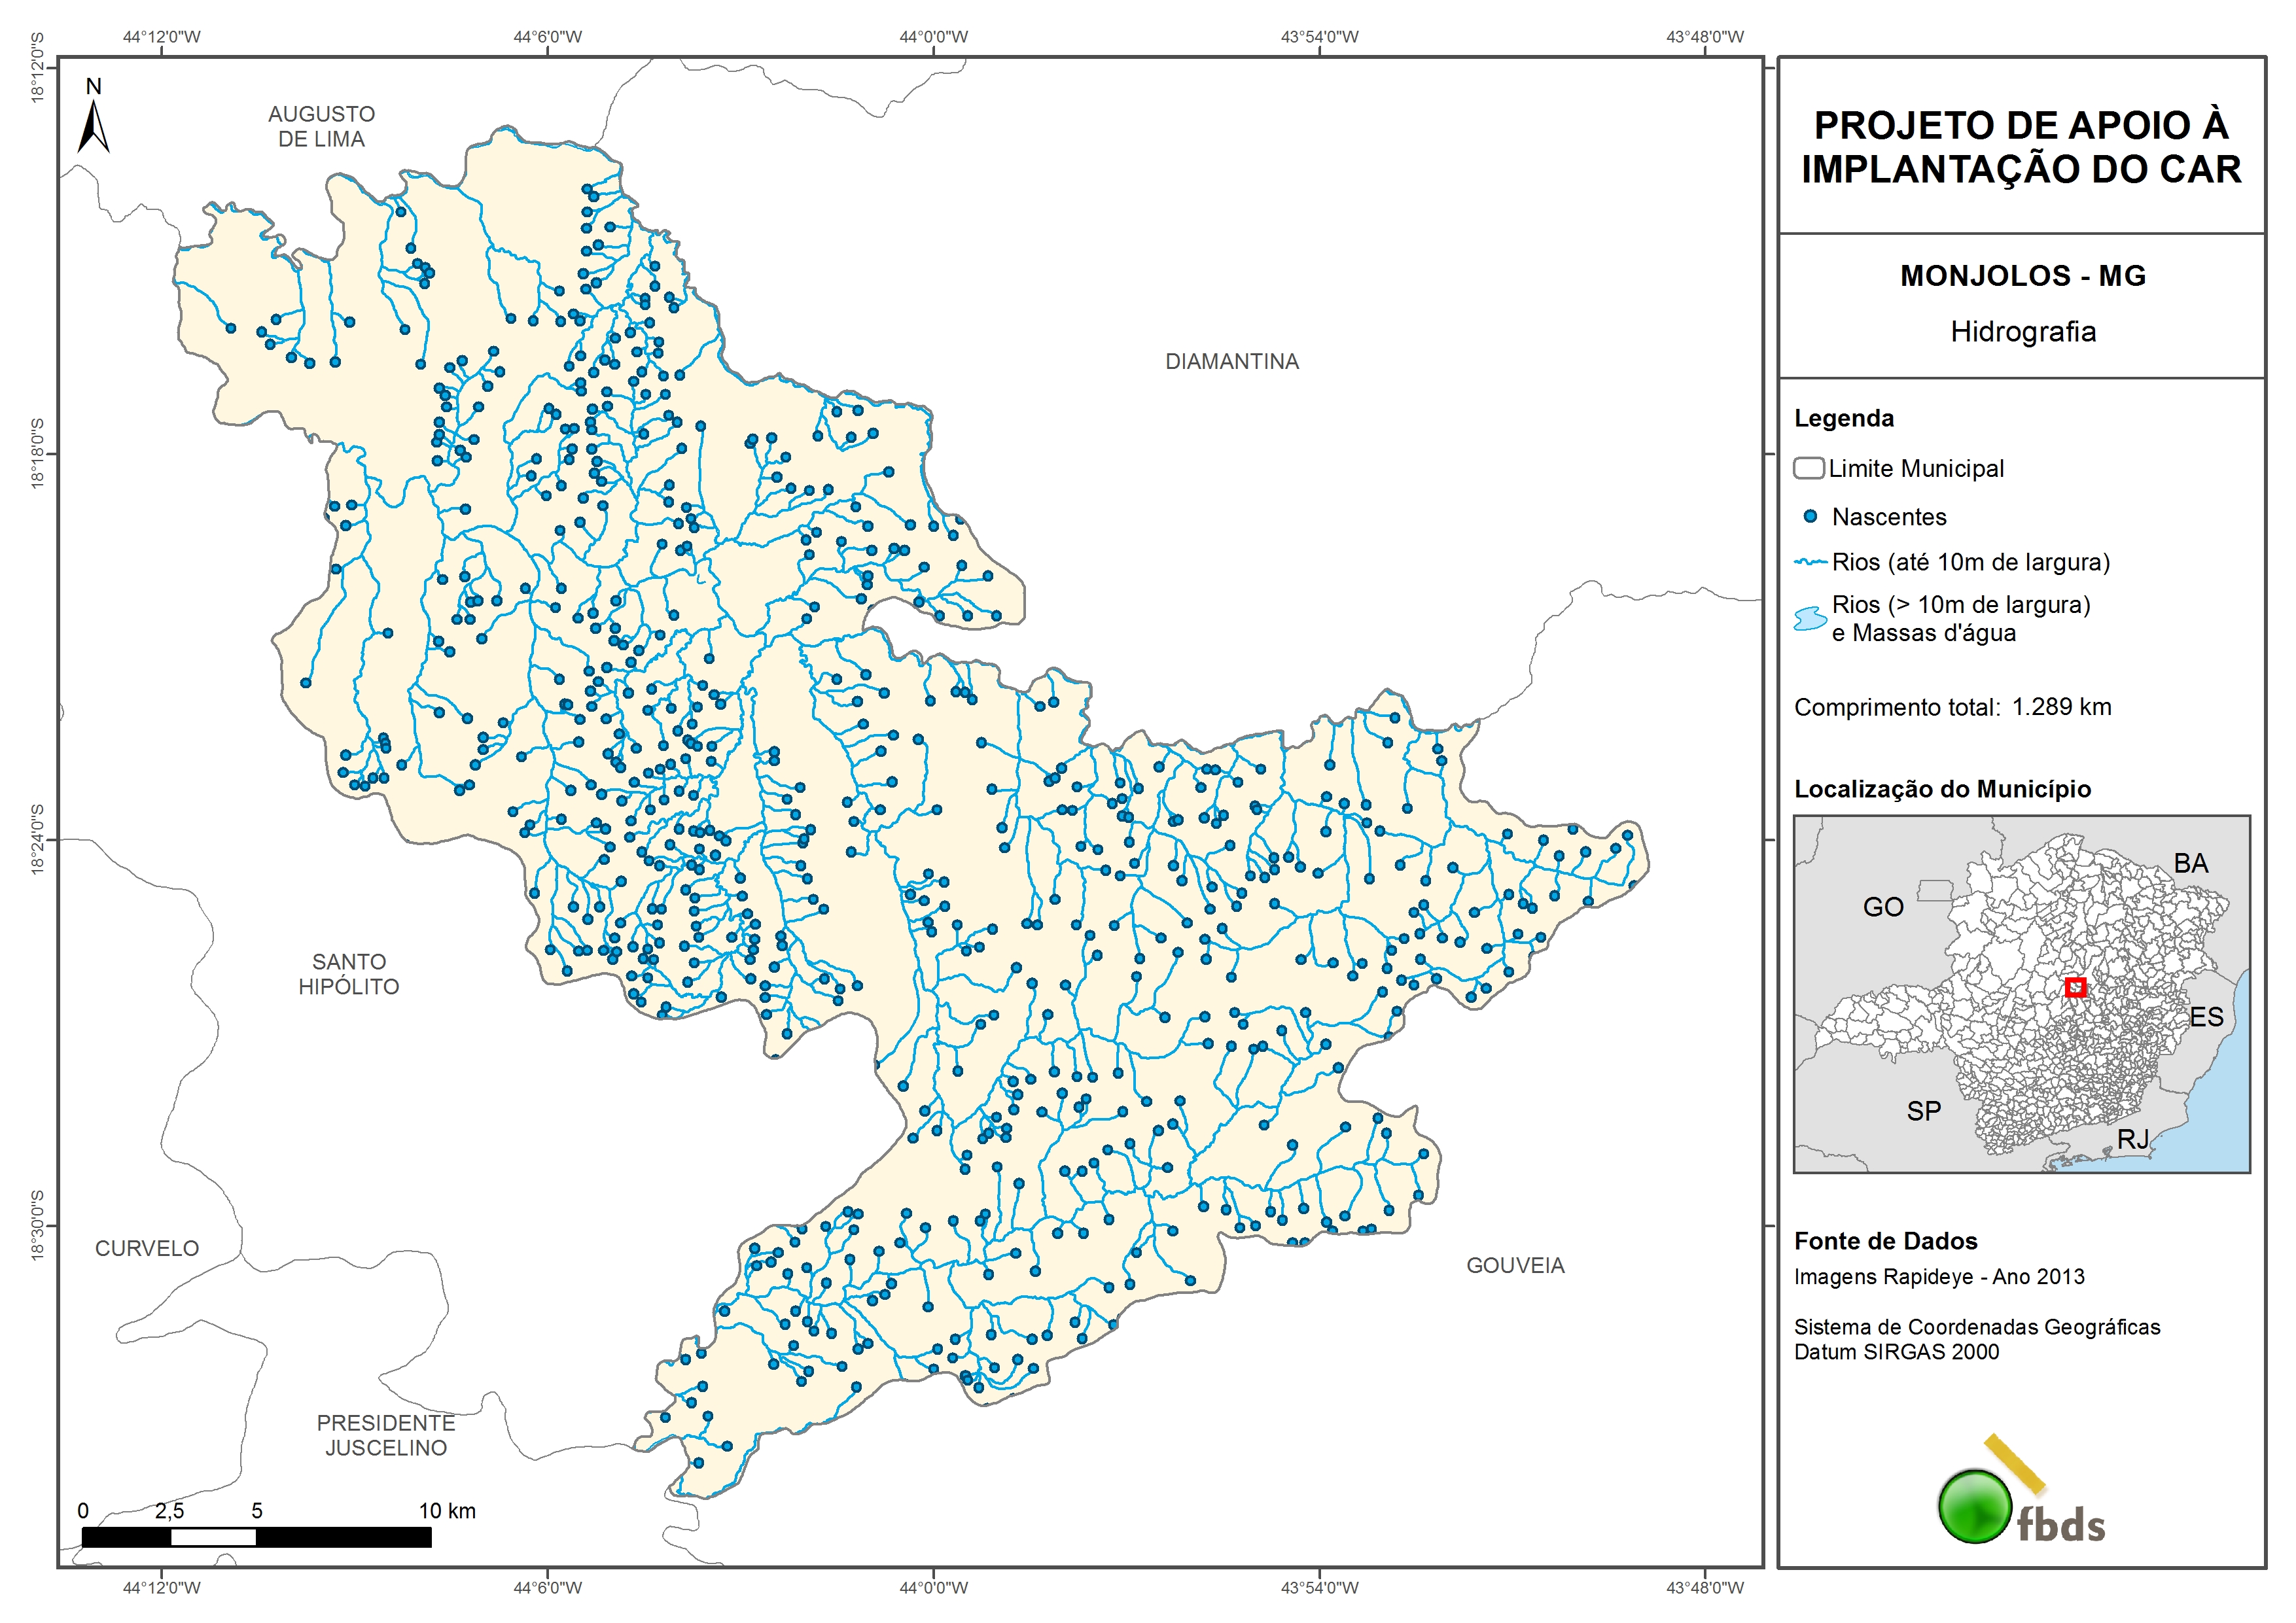Click the narrow rivers line legend symbol
Viewport: 2296px width, 1623px height.
tap(1810, 563)
